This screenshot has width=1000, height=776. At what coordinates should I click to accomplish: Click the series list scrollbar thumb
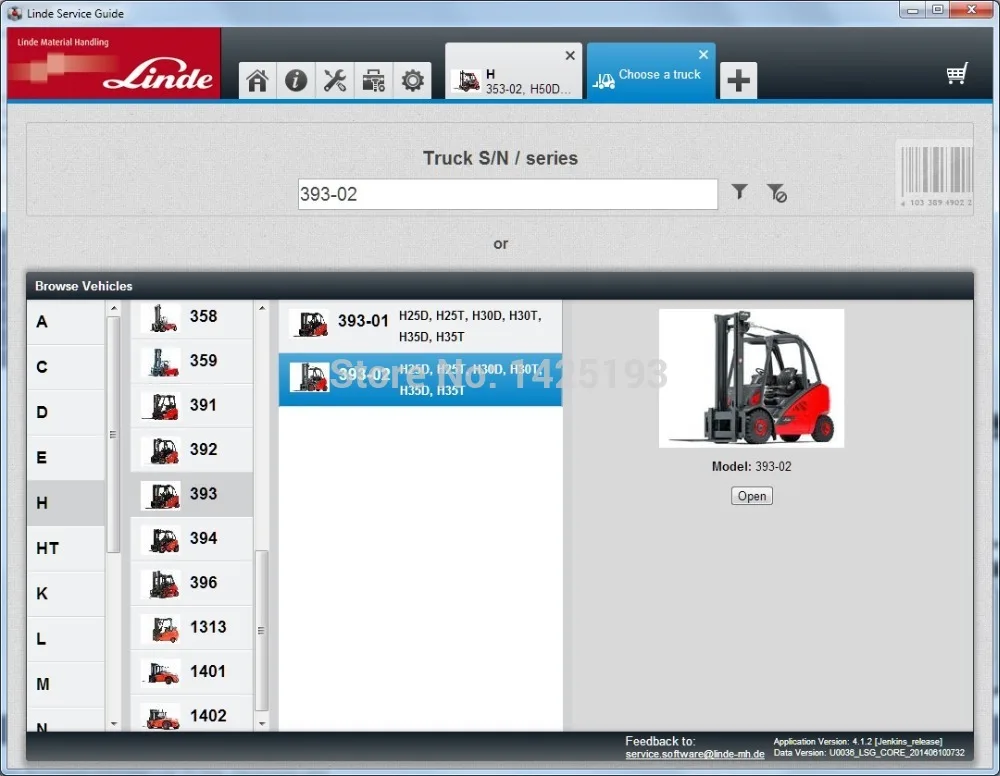261,630
